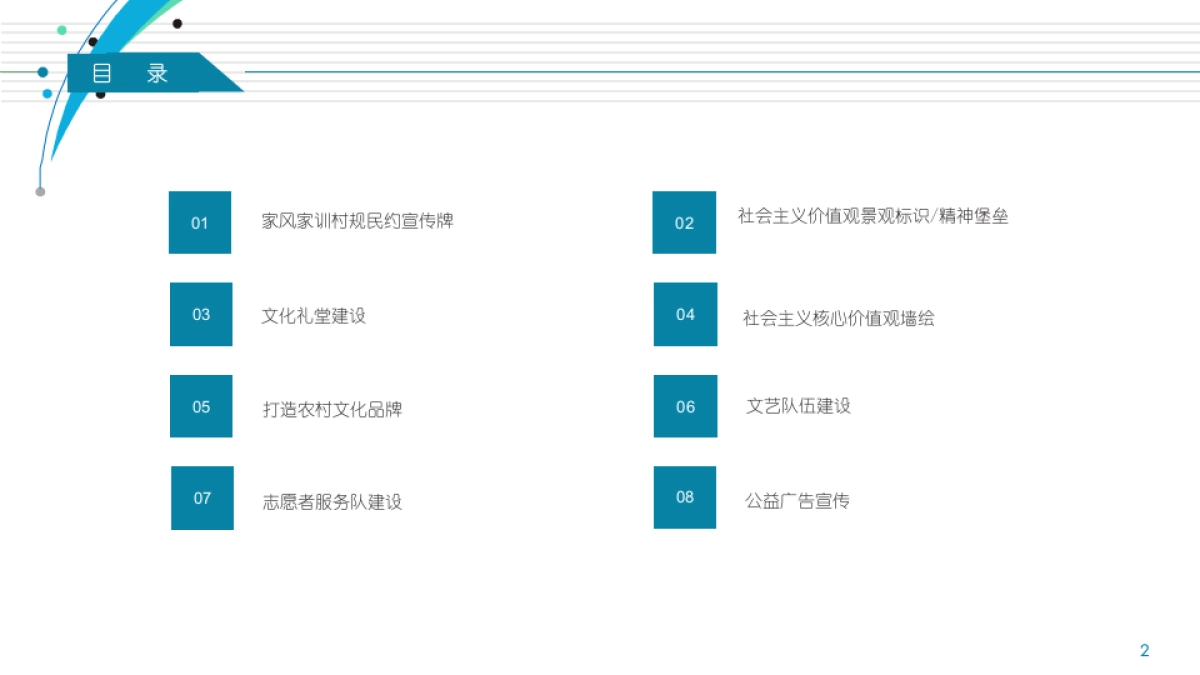Click the 03 numbered square icon
1200x675 pixels.
tap(200, 314)
